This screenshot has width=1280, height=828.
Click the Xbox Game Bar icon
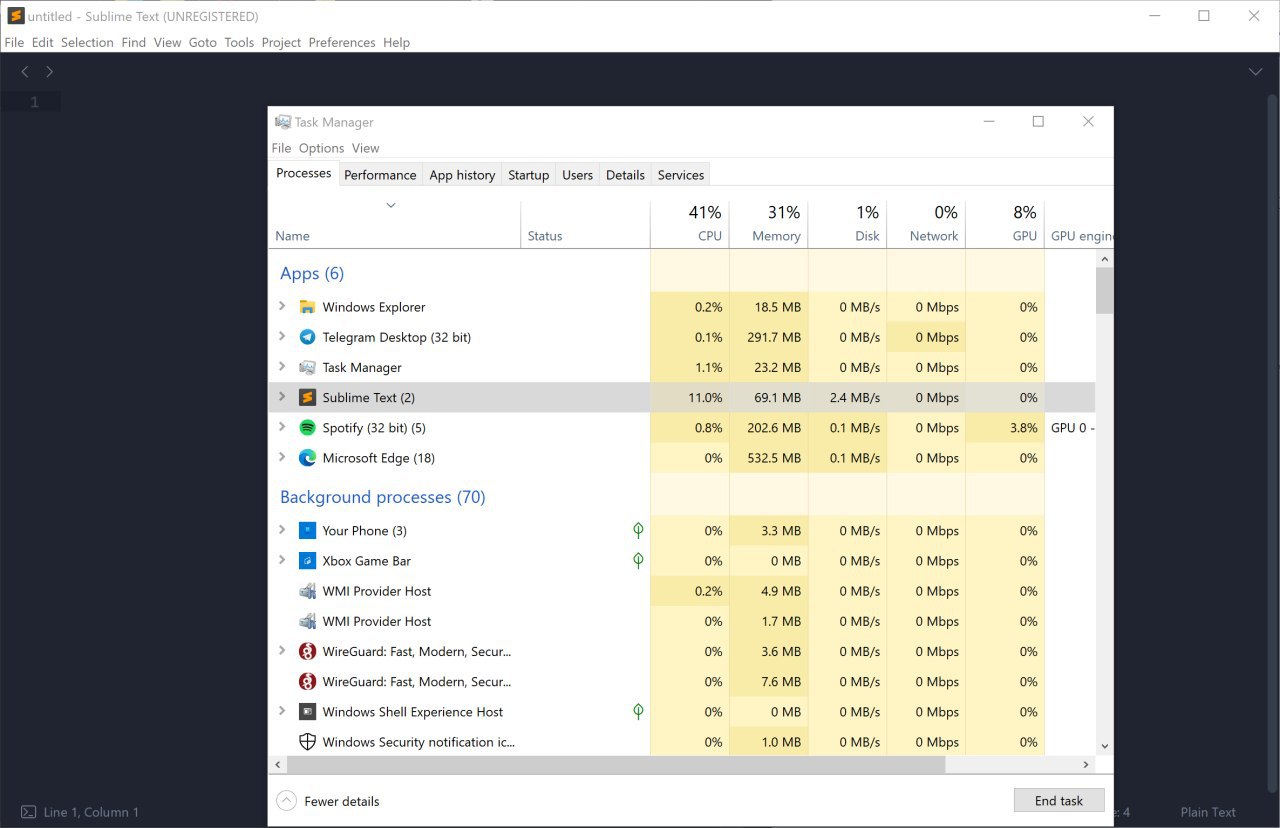click(x=307, y=561)
